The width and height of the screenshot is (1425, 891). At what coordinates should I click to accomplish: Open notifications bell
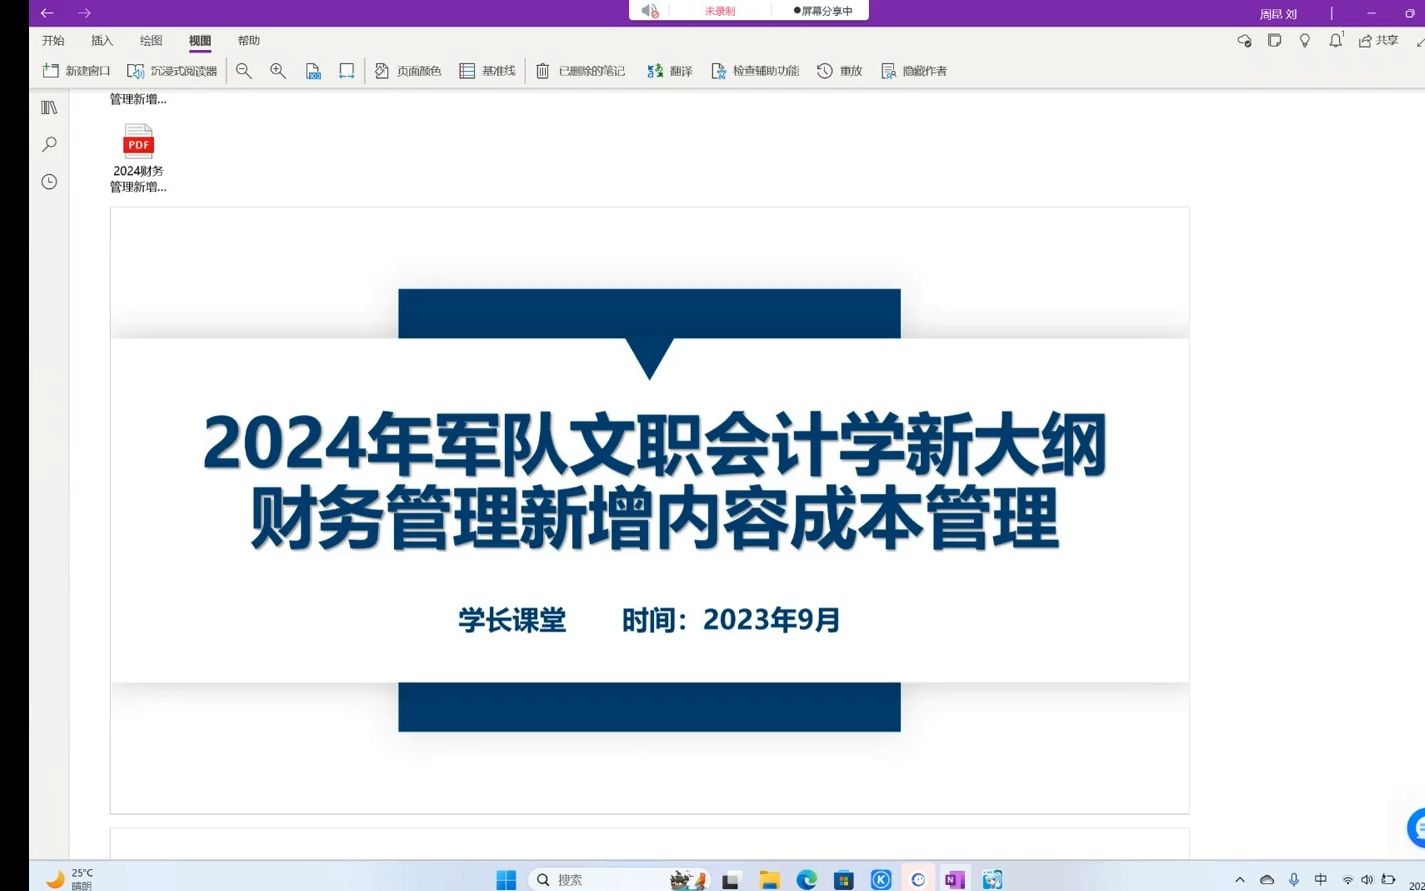pyautogui.click(x=1336, y=41)
